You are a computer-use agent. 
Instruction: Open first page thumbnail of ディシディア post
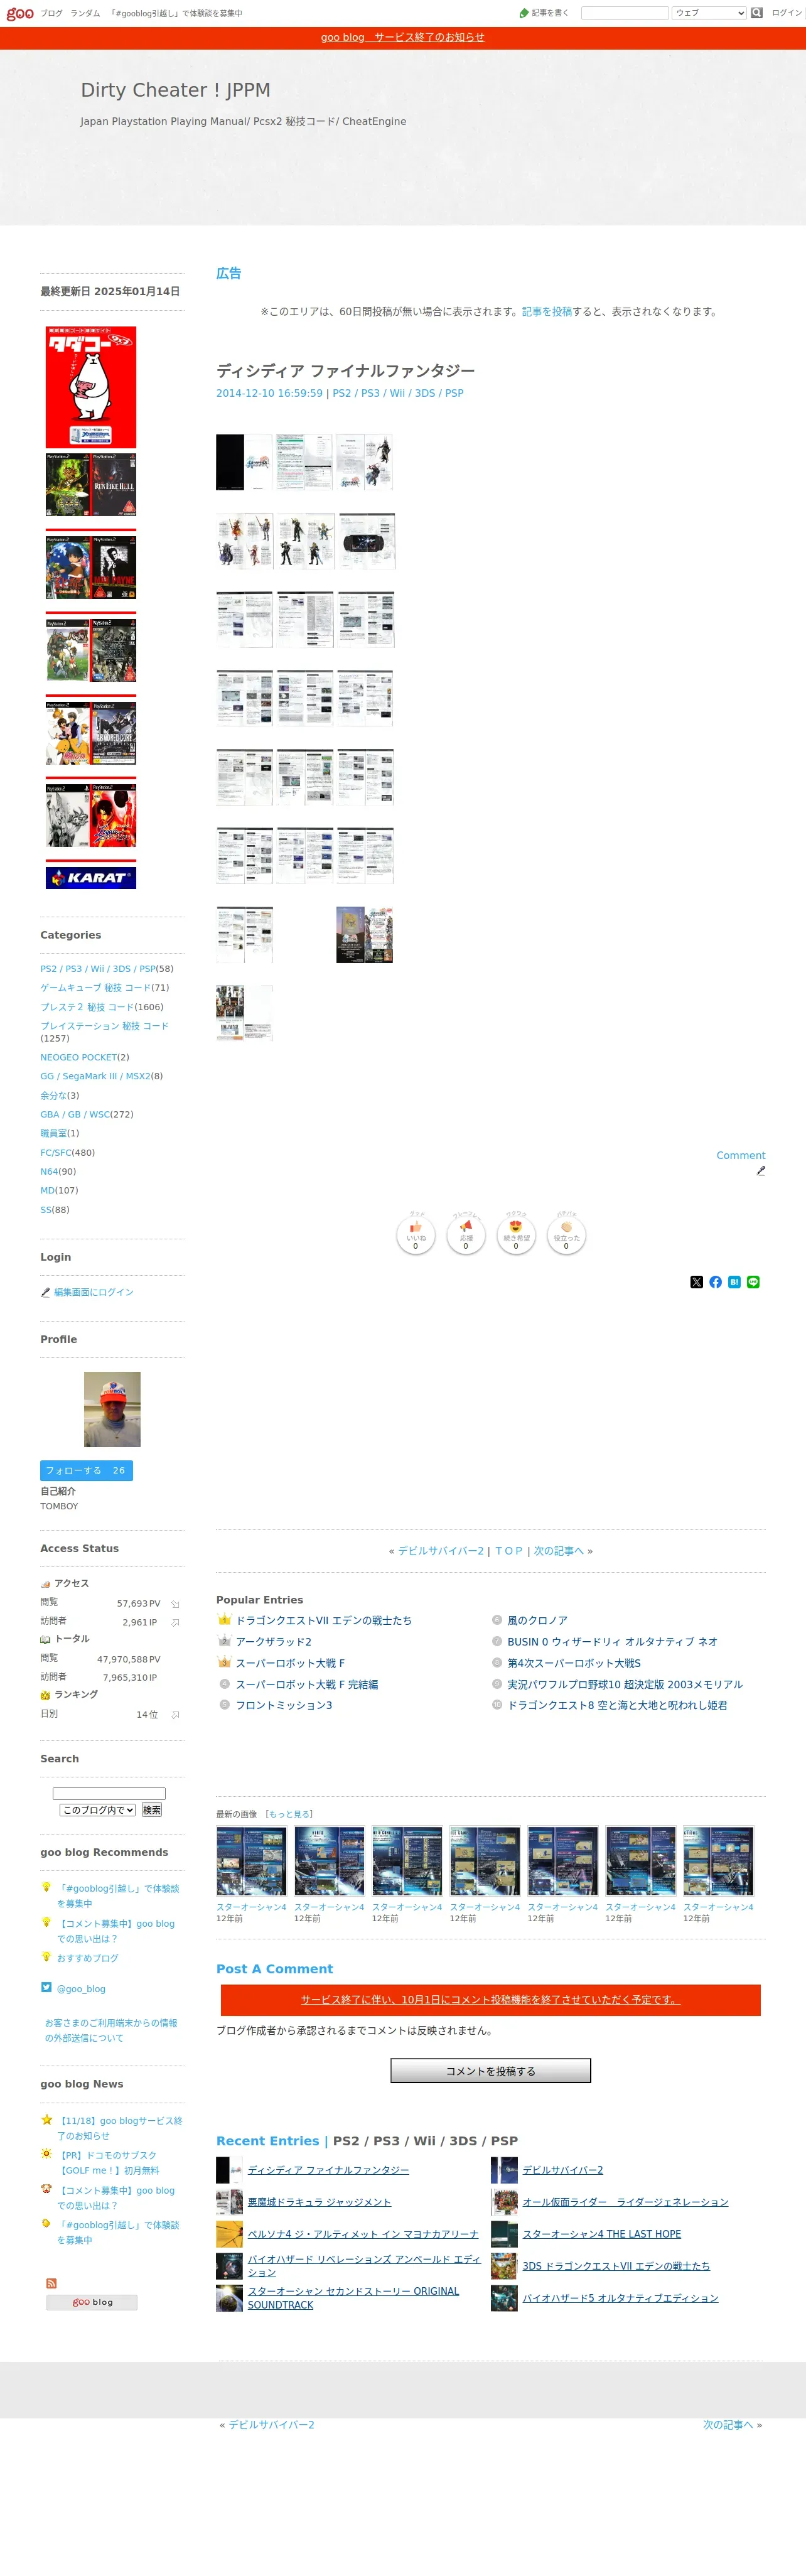click(244, 462)
